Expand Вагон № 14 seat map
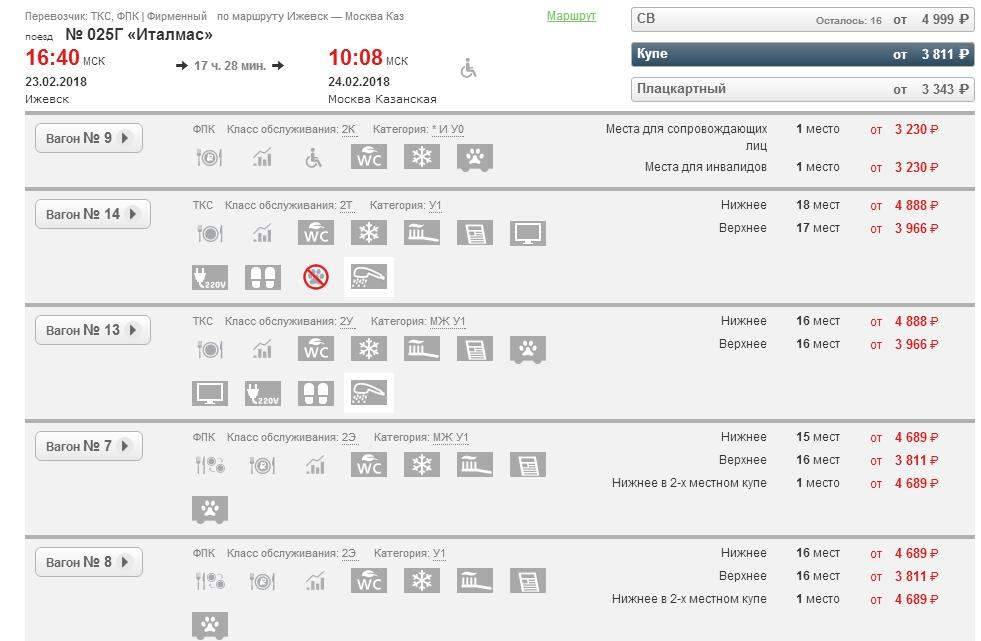The width and height of the screenshot is (981, 641). coord(93,214)
